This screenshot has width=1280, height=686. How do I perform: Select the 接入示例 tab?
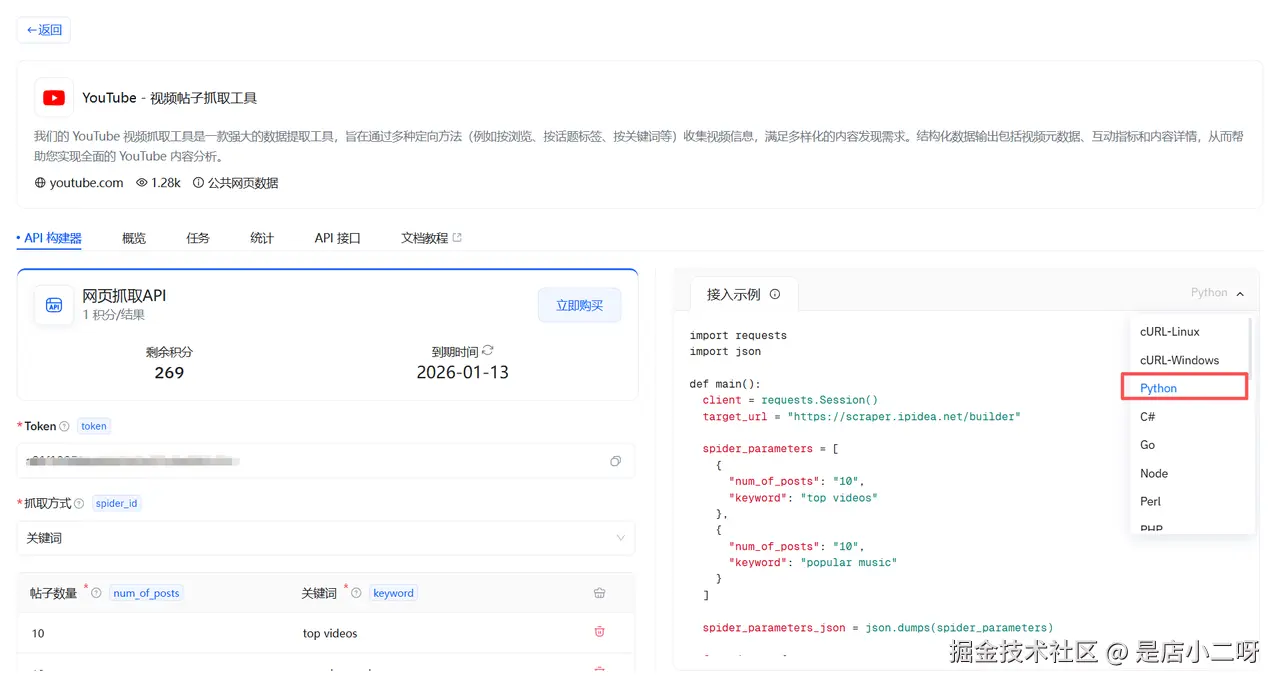click(744, 294)
